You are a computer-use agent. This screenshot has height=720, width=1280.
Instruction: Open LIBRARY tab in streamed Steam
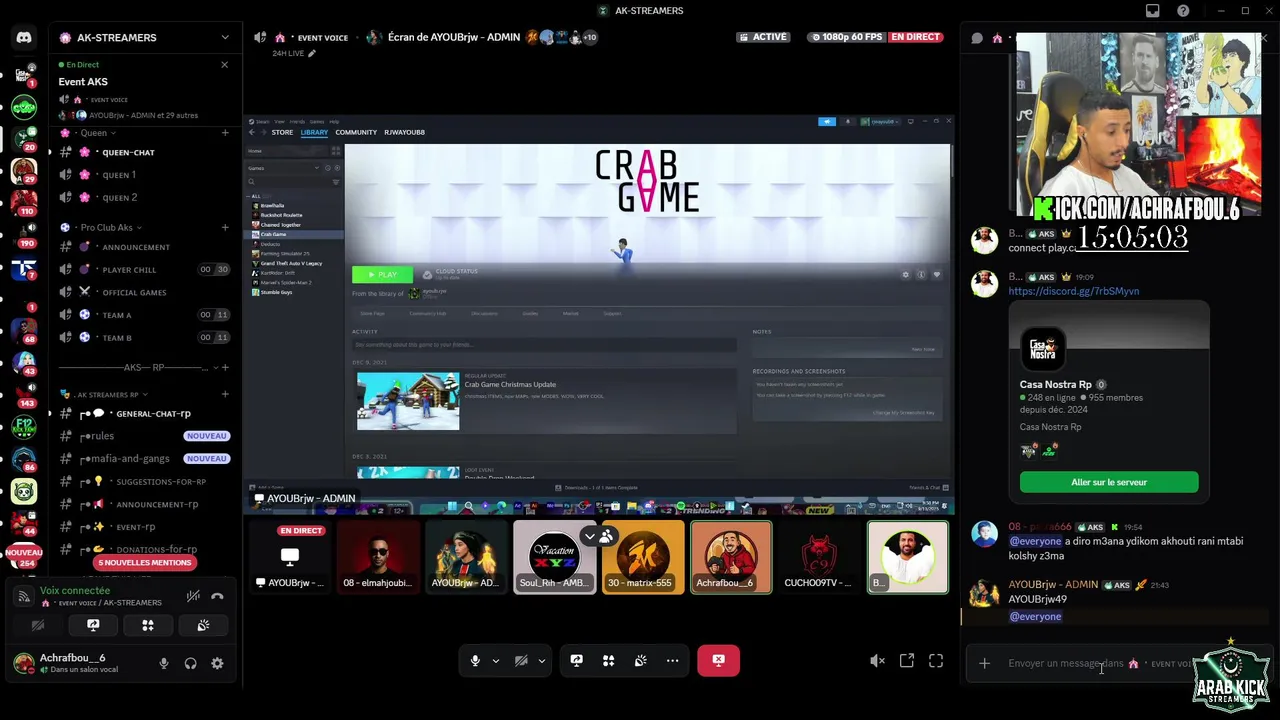point(314,132)
